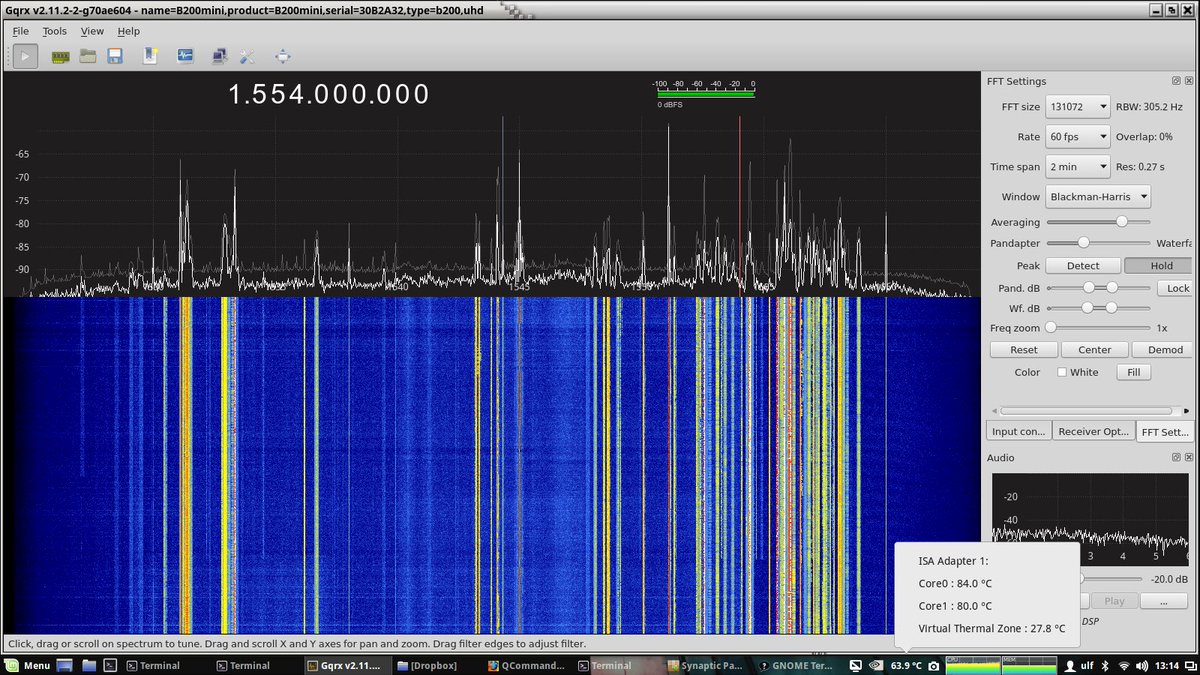Click the NVIDIA tray icon
This screenshot has width=1200, height=675.
coord(876,665)
